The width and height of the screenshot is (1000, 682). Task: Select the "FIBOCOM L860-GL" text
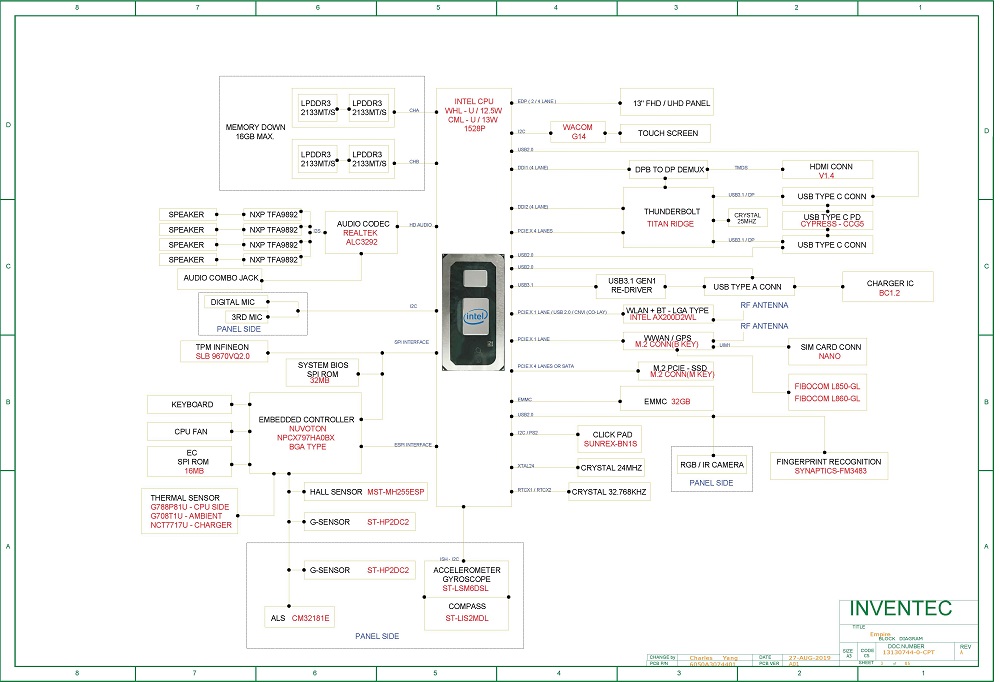coord(827,399)
